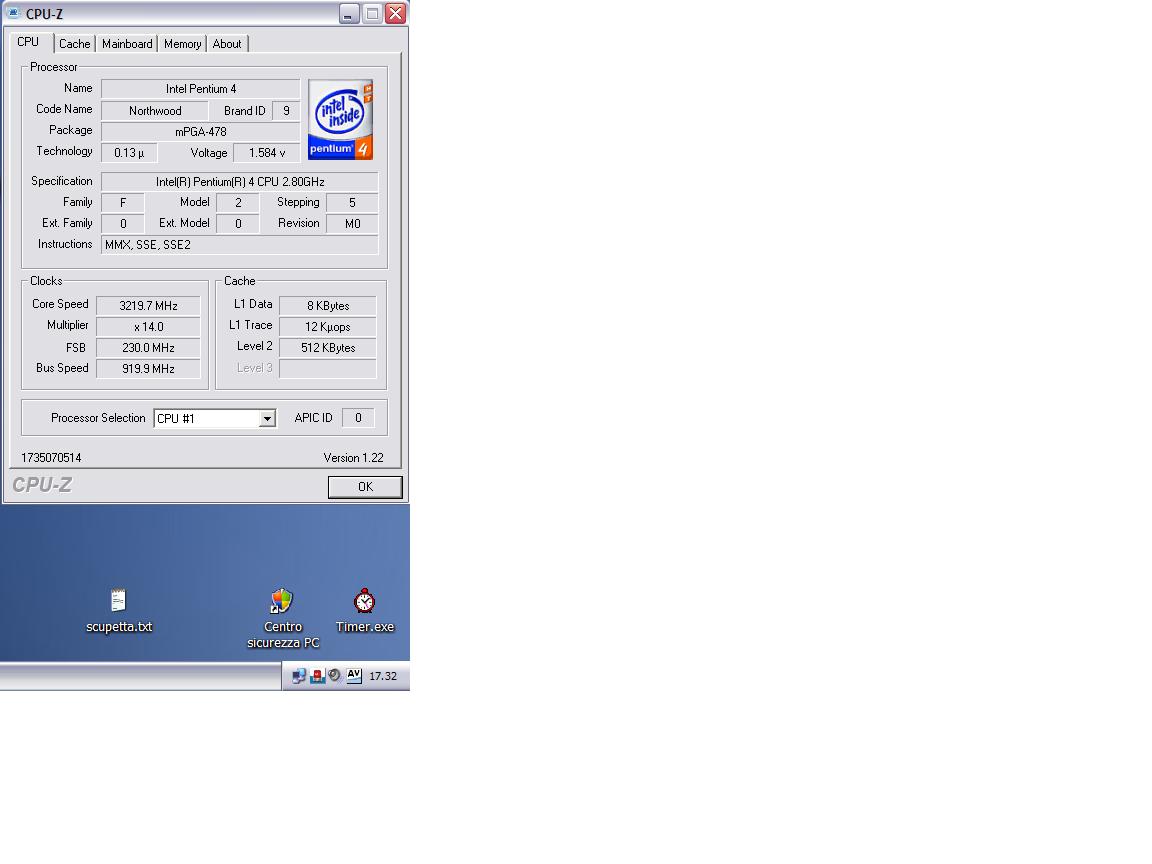The height and width of the screenshot is (864, 1152).
Task: Click the Ext. Model value field
Action: [238, 223]
